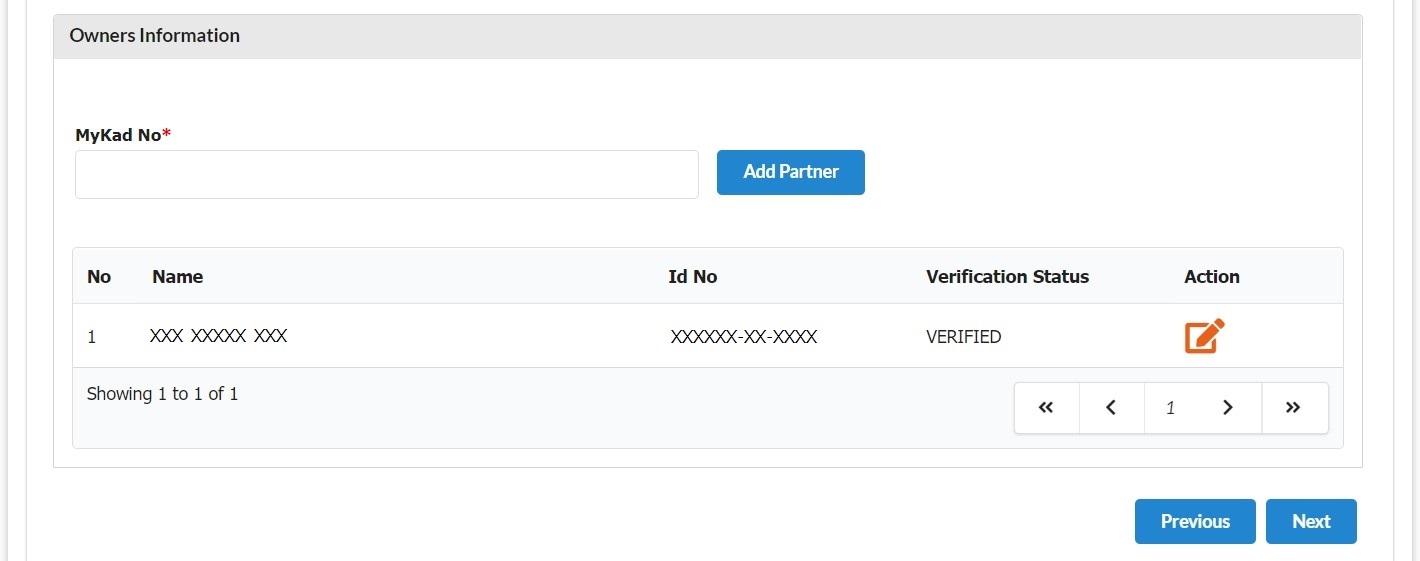This screenshot has width=1420, height=561.
Task: Click the MyKad No text input field
Action: tap(386, 175)
